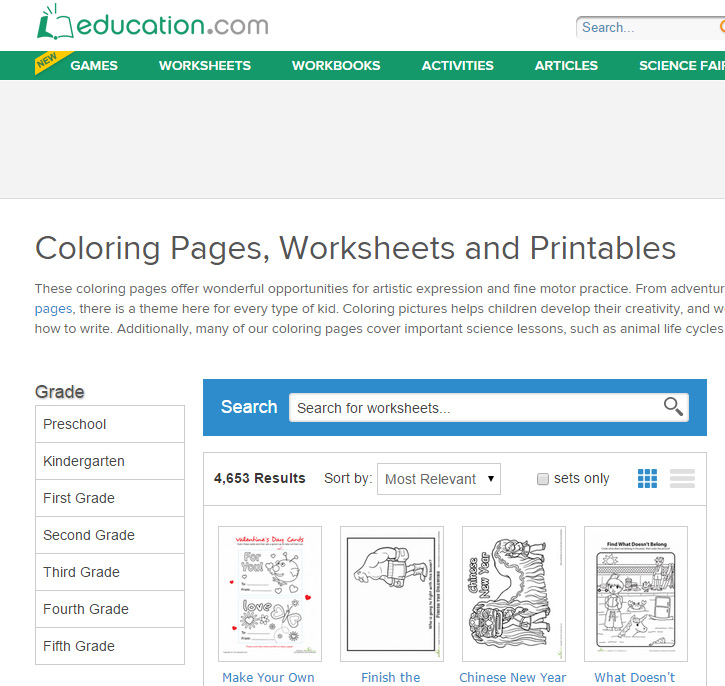Open the Activities nav item
The image size is (725, 686).
(457, 65)
